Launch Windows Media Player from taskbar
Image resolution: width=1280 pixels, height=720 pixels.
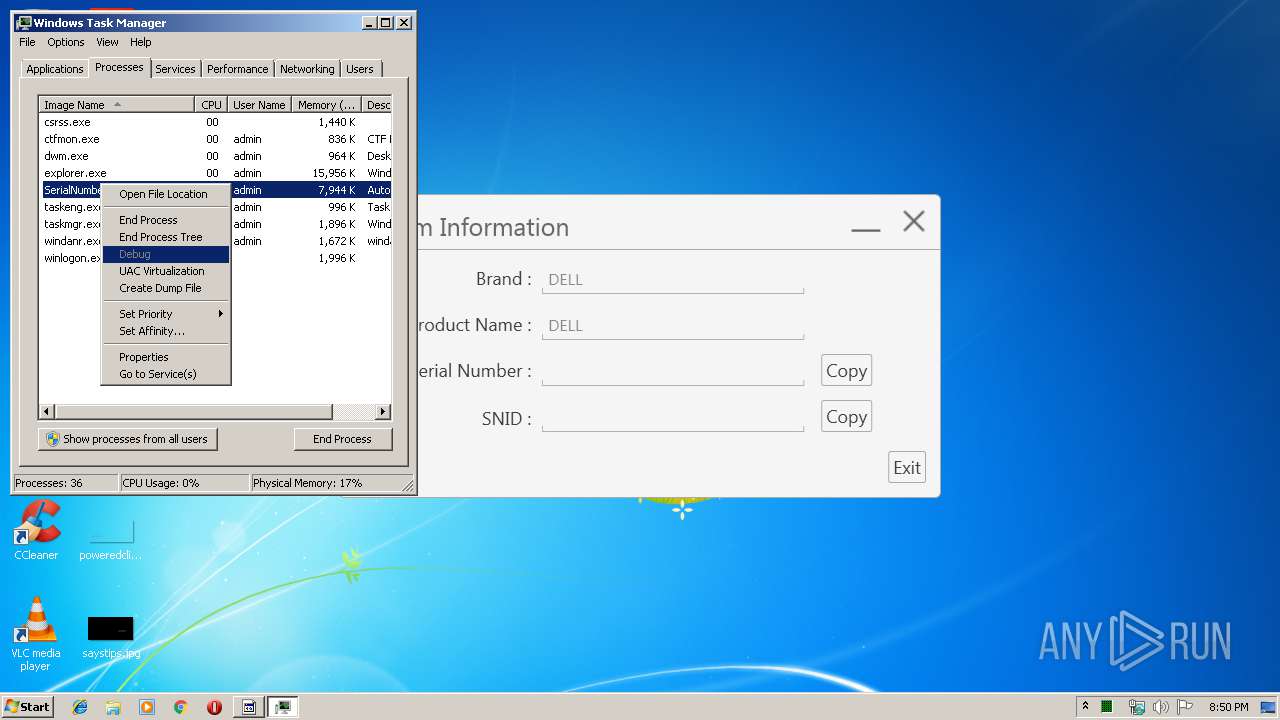tap(147, 707)
